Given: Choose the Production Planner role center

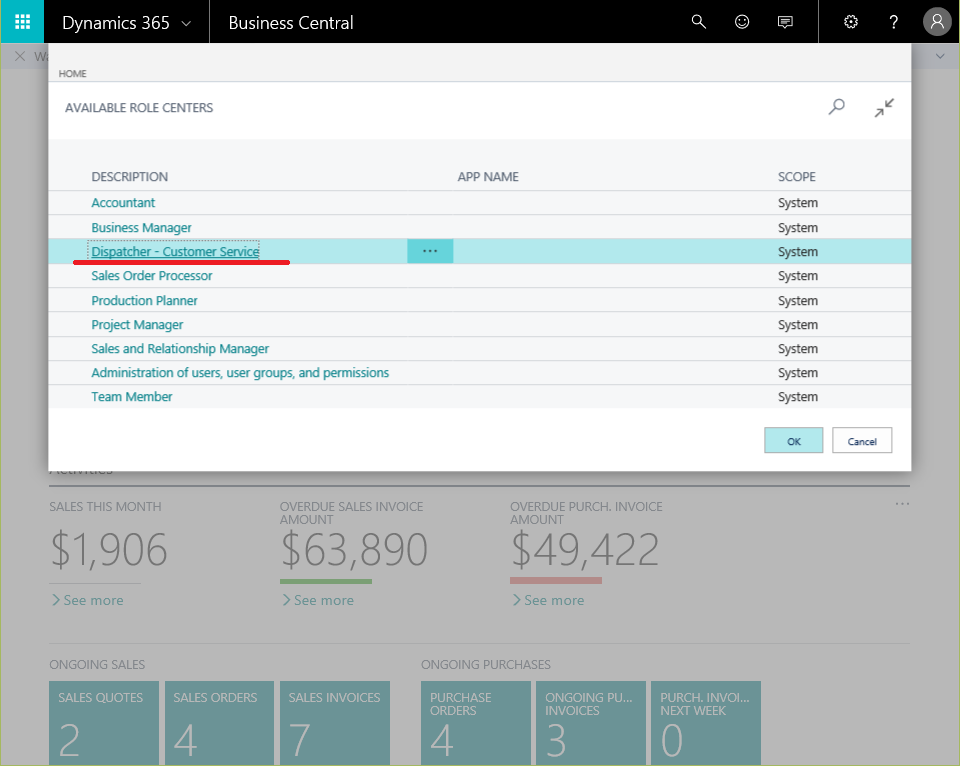Looking at the screenshot, I should [144, 300].
